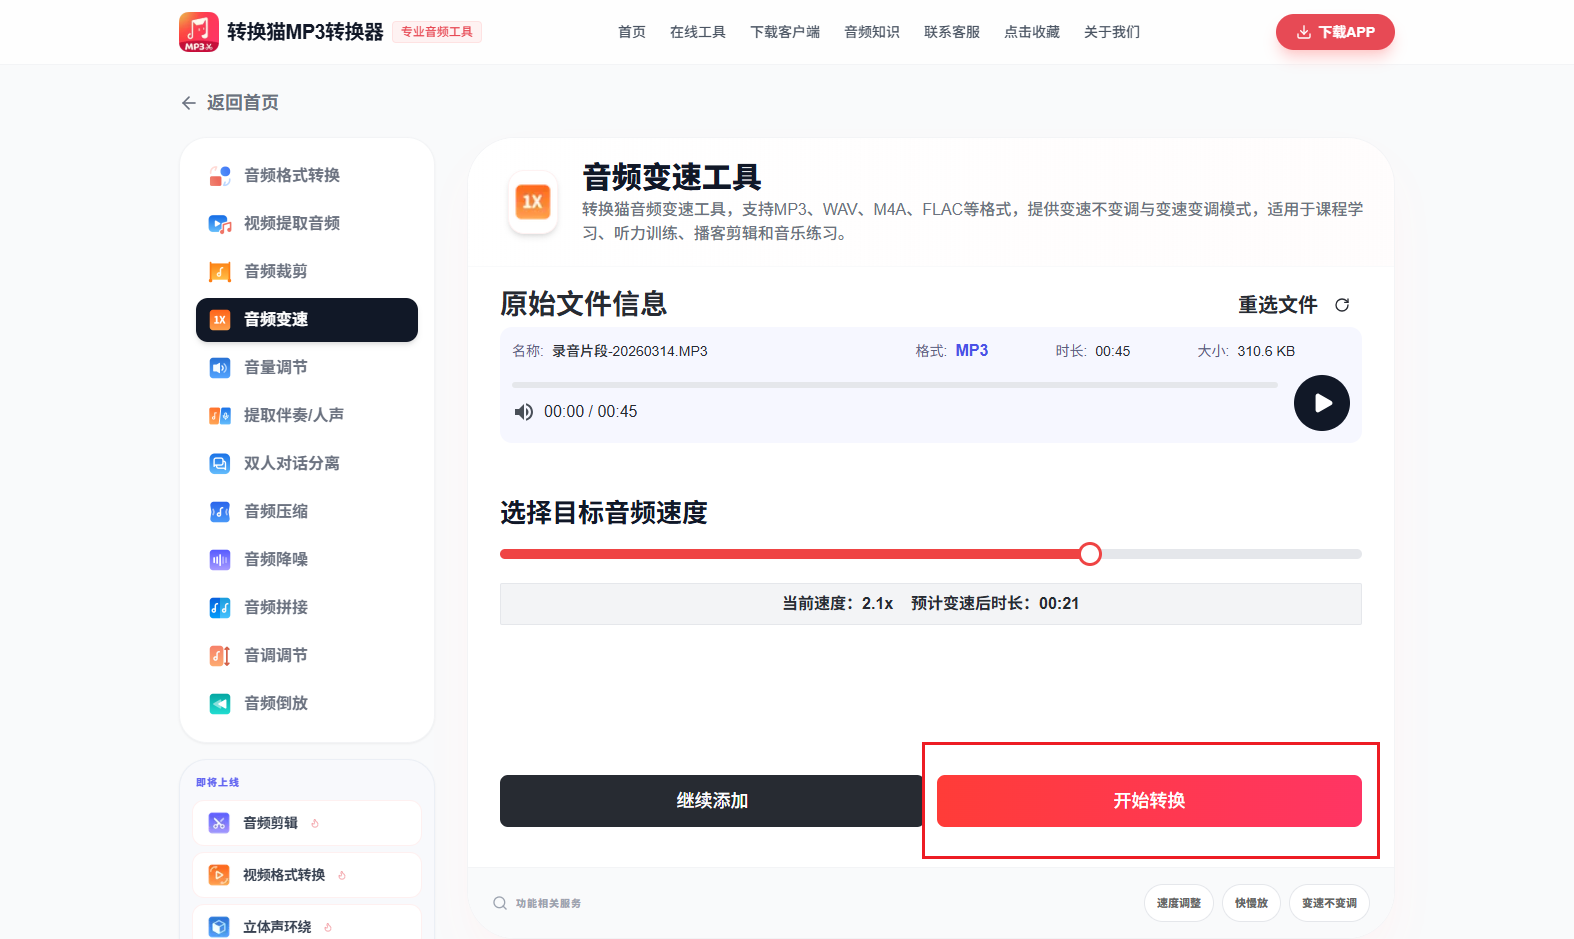This screenshot has width=1574, height=939.
Task: Select the 变速不变调 tag
Action: pos(1328,903)
